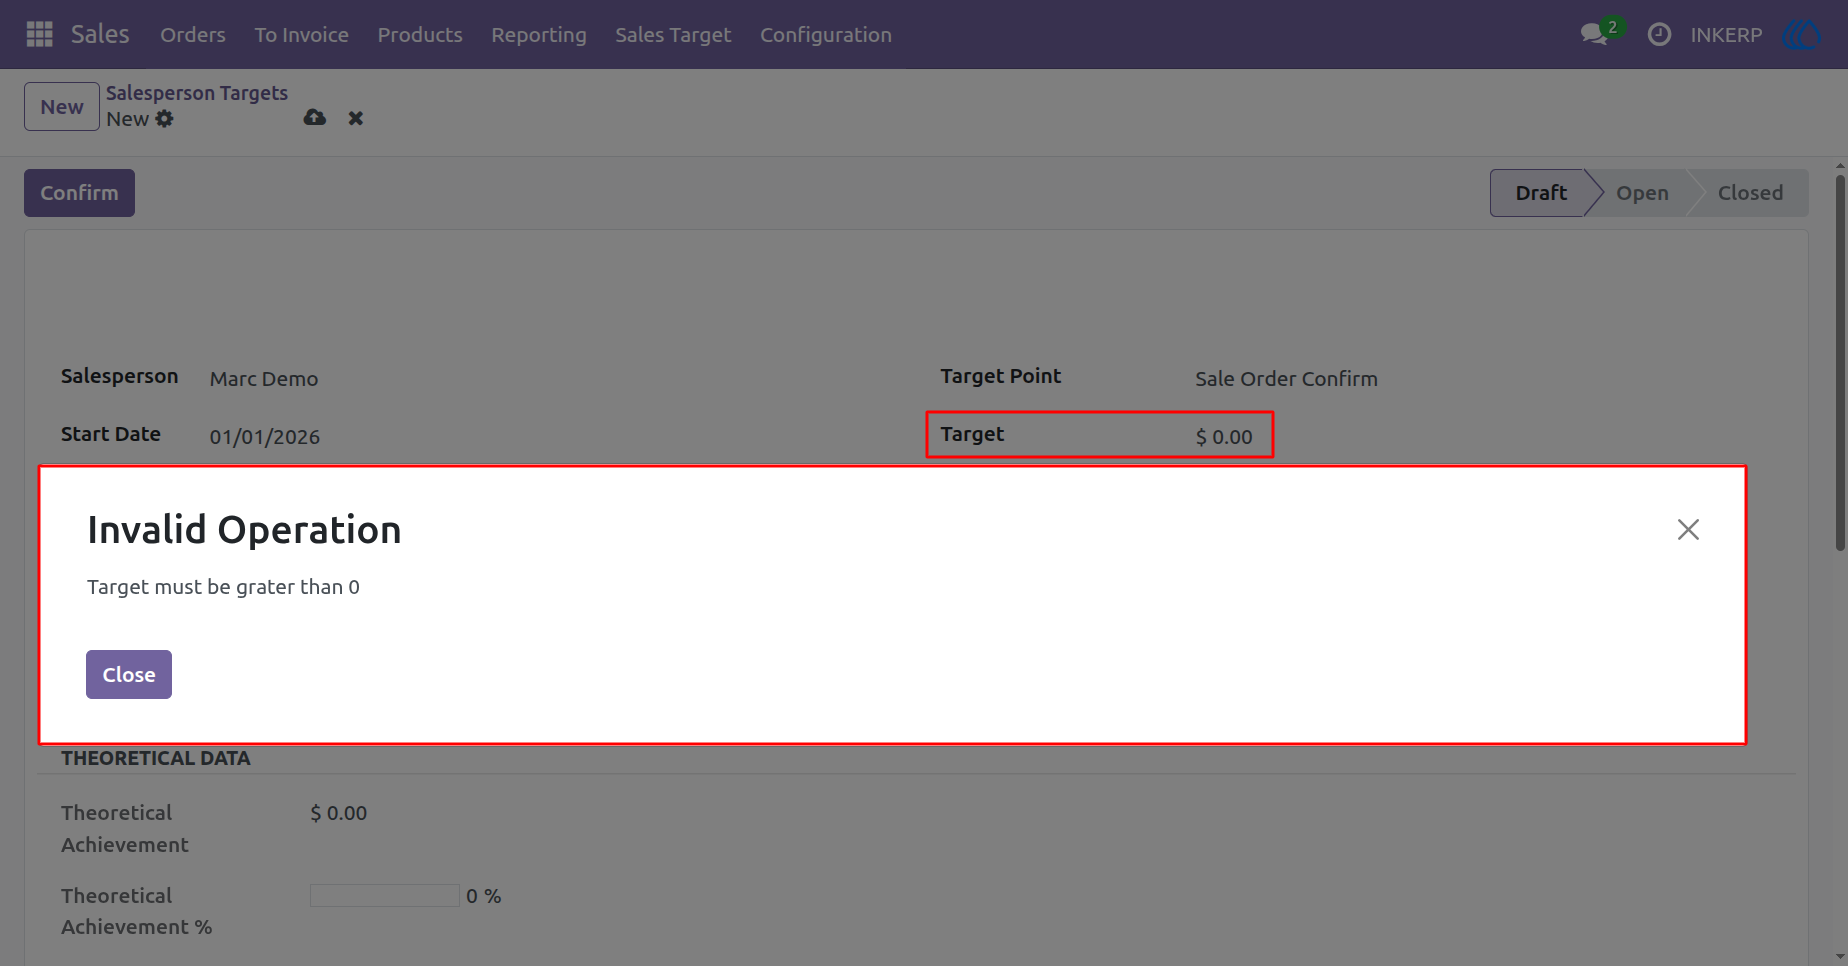1848x966 pixels.
Task: Open the Salesperson field Marc Demo
Action: [x=264, y=379]
